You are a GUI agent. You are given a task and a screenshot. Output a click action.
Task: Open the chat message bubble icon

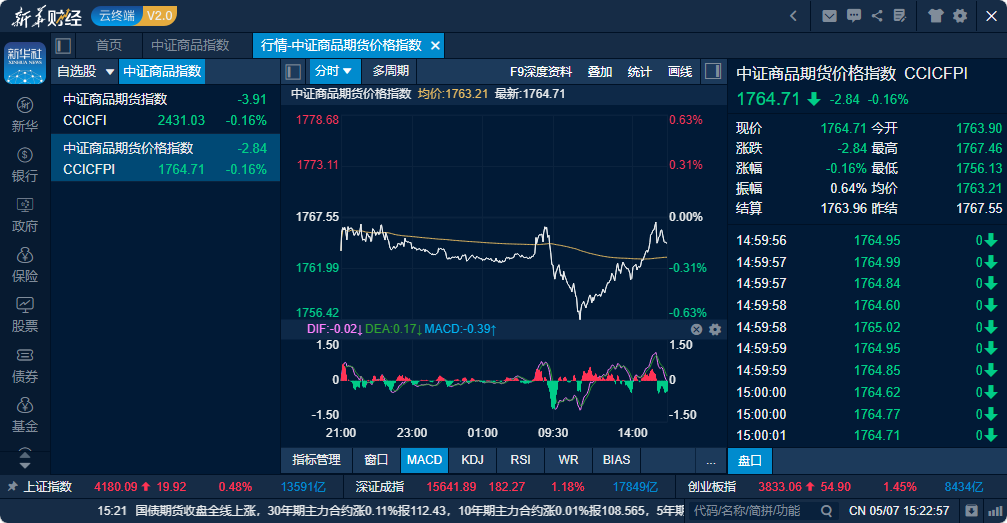(x=854, y=16)
